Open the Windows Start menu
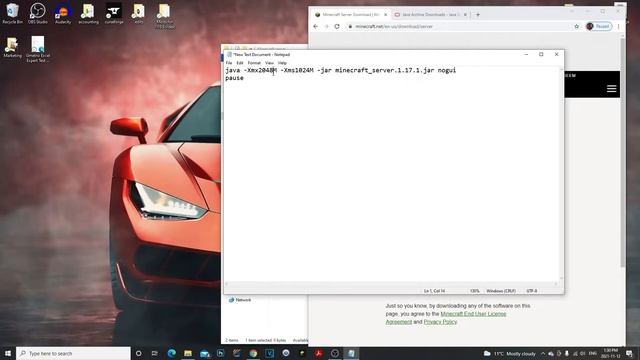 pyautogui.click(x=8, y=353)
